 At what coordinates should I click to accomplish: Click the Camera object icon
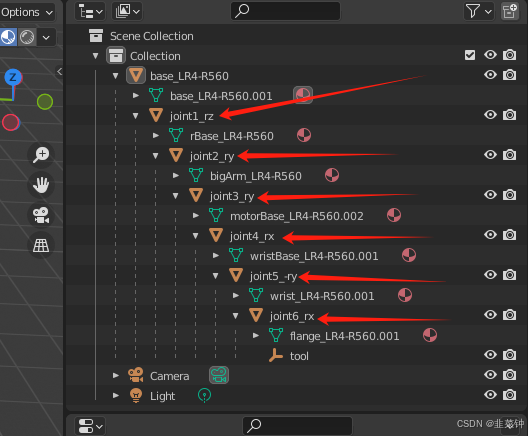coord(136,375)
